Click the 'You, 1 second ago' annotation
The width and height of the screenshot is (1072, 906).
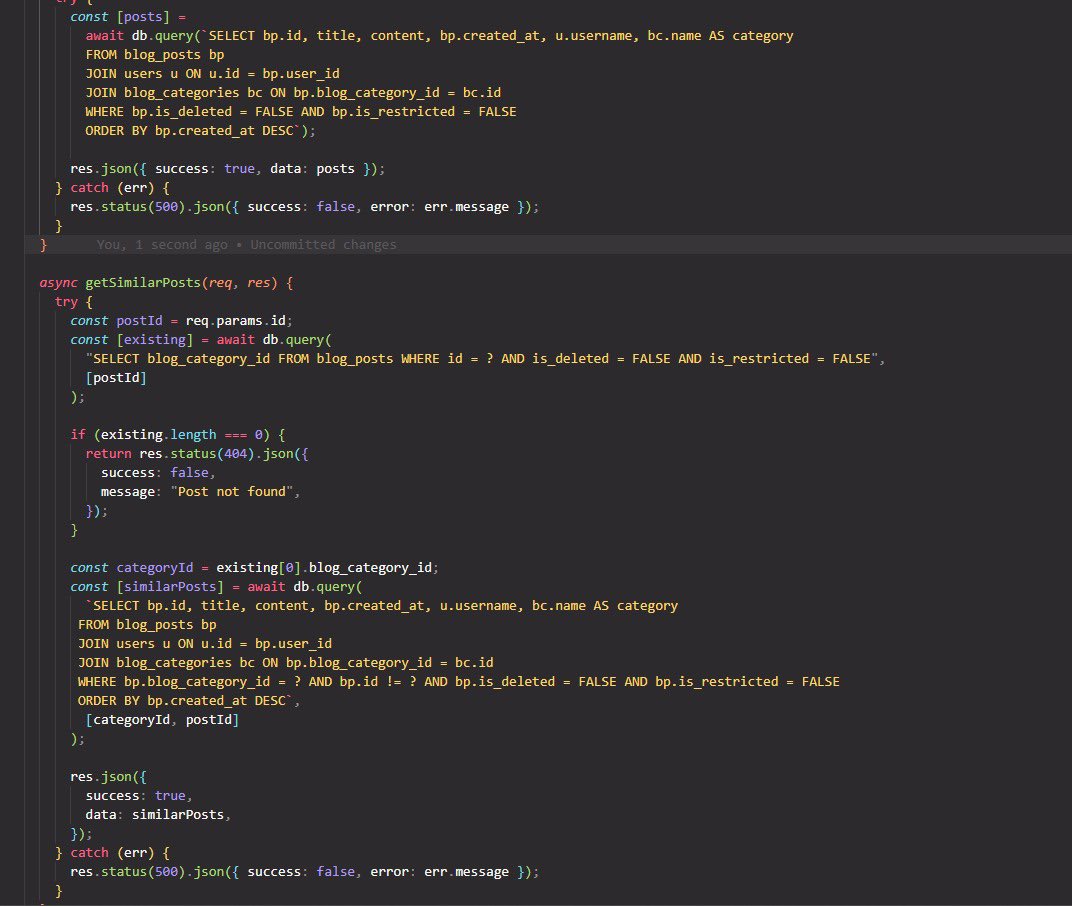pos(162,245)
